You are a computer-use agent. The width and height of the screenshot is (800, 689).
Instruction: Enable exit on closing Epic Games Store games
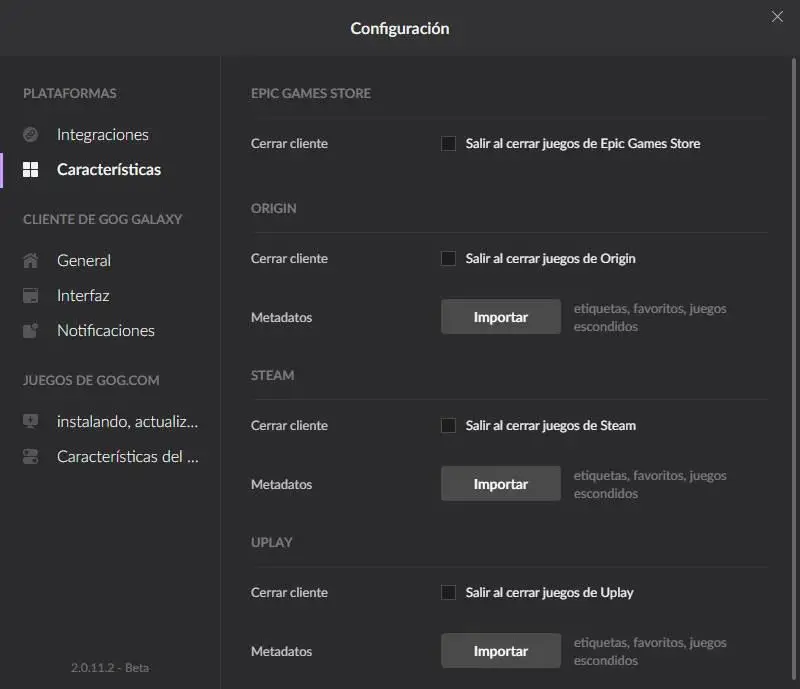(449, 144)
